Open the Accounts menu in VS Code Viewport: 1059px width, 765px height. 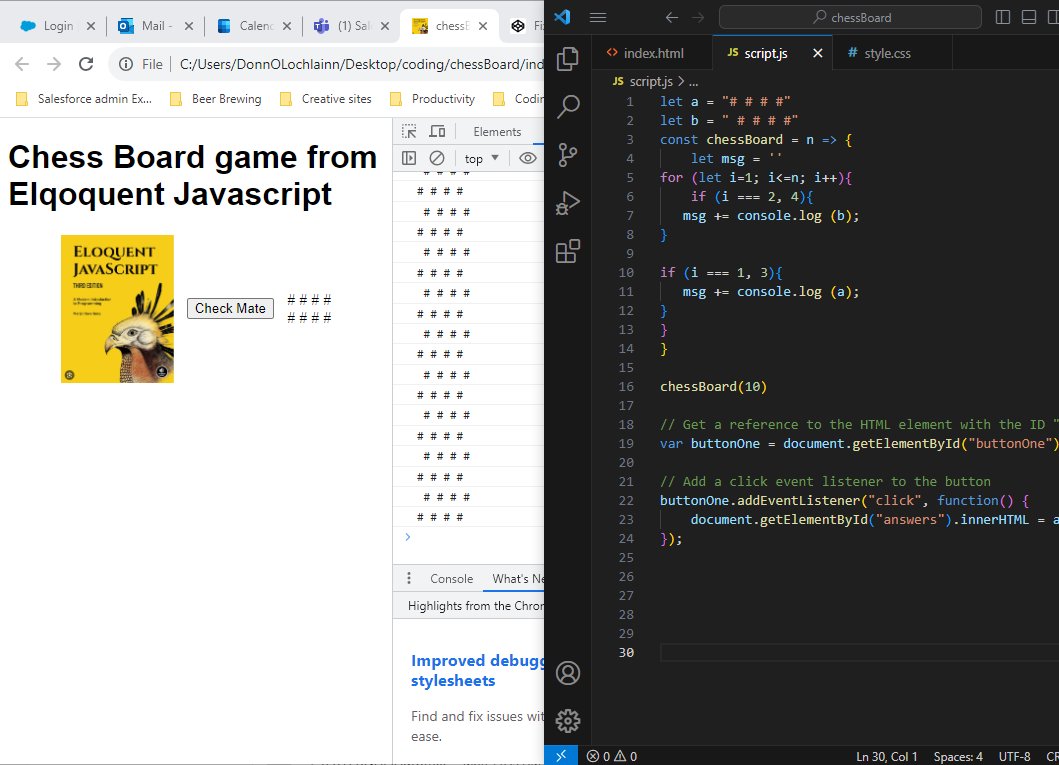click(x=567, y=672)
